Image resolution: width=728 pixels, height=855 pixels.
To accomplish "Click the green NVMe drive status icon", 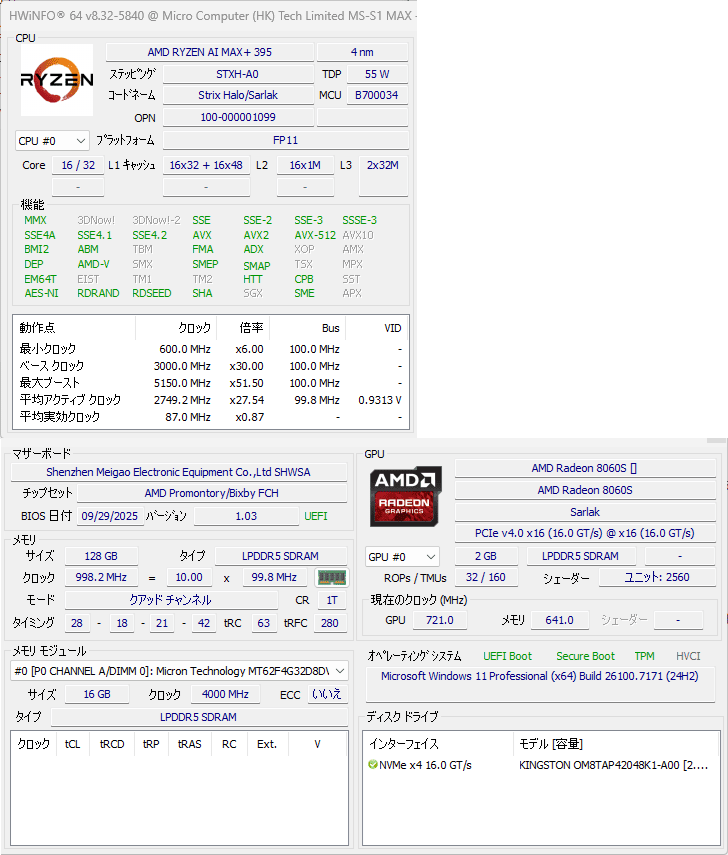I will (x=373, y=765).
